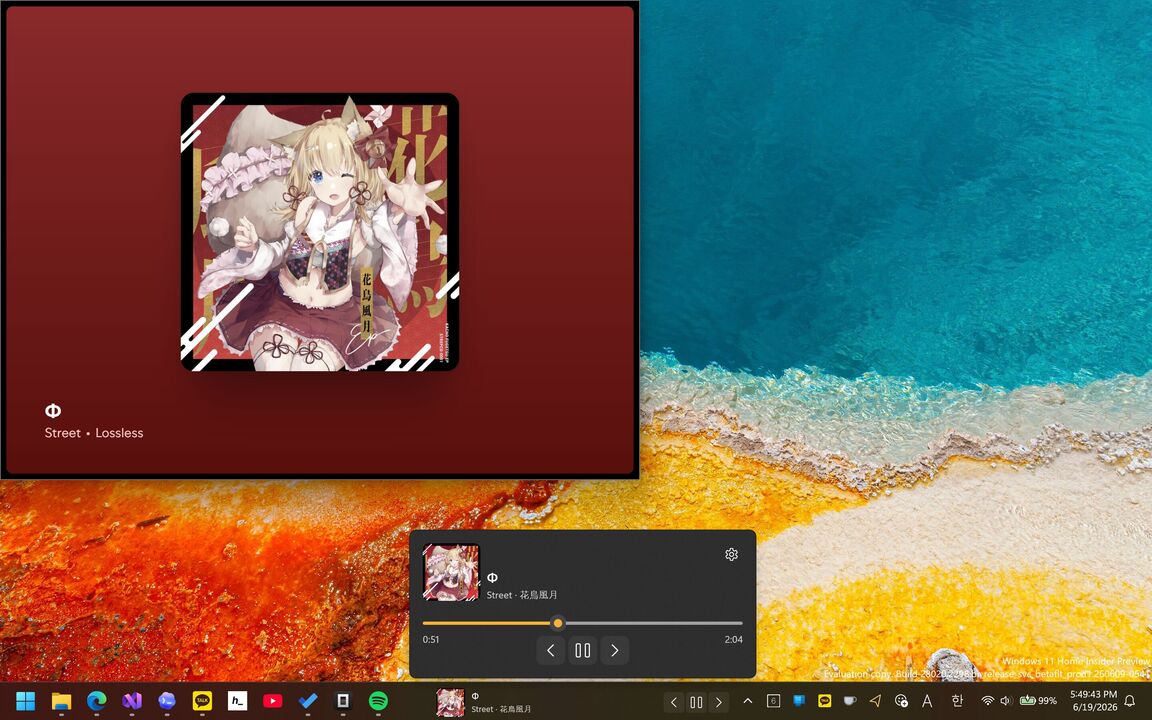The width and height of the screenshot is (1152, 720).
Task: Skip to next track in flyout
Action: pos(615,650)
